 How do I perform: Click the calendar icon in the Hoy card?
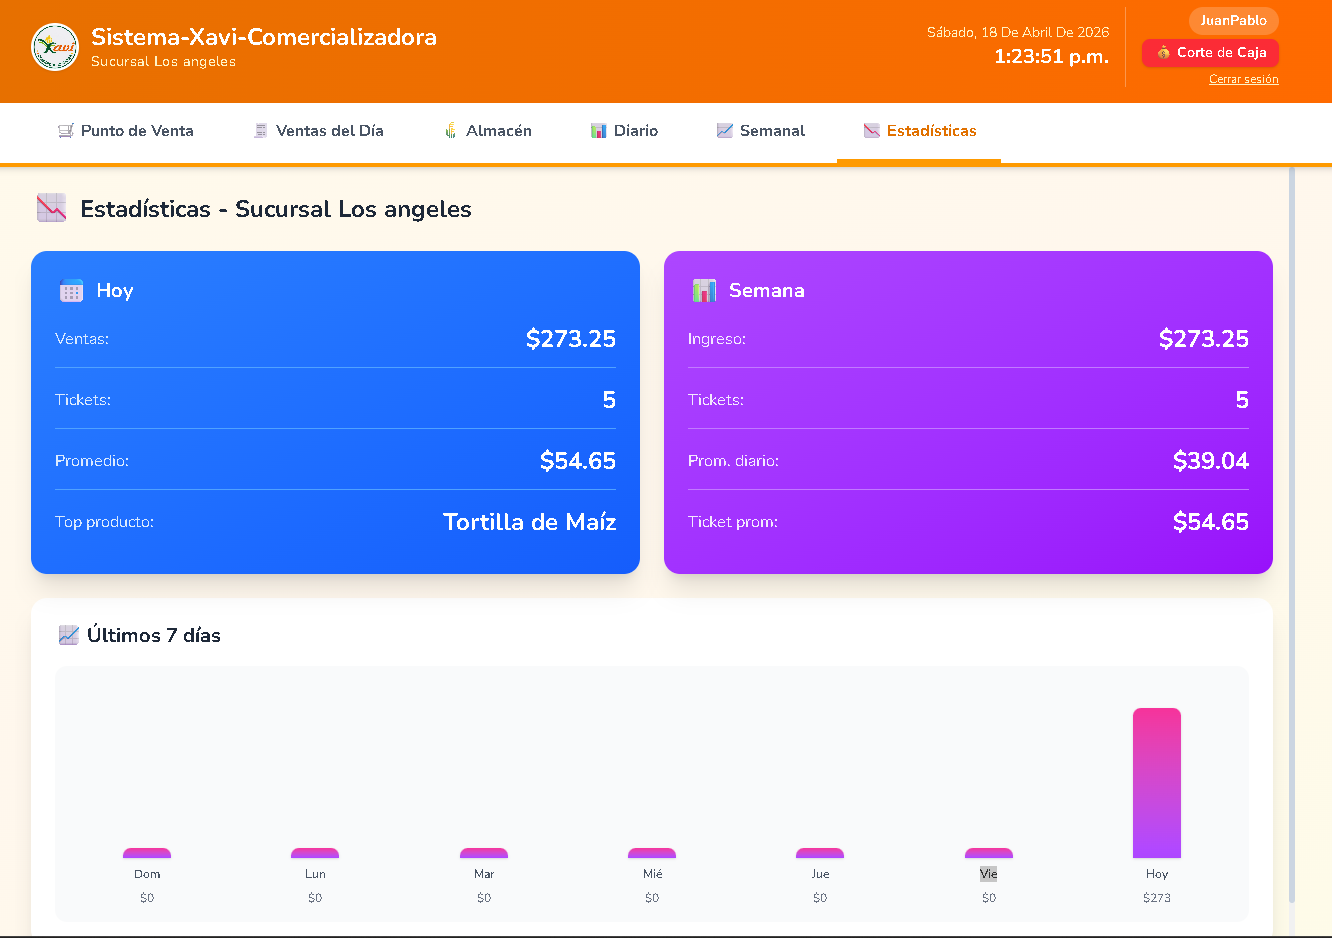pyautogui.click(x=72, y=291)
